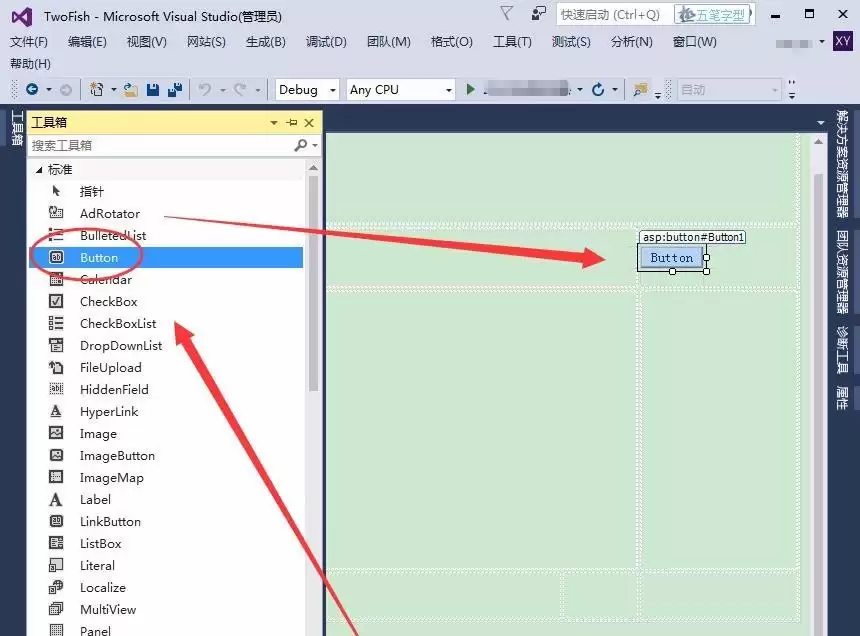Click the Button control on the design surface
The width and height of the screenshot is (860, 636).
click(671, 258)
